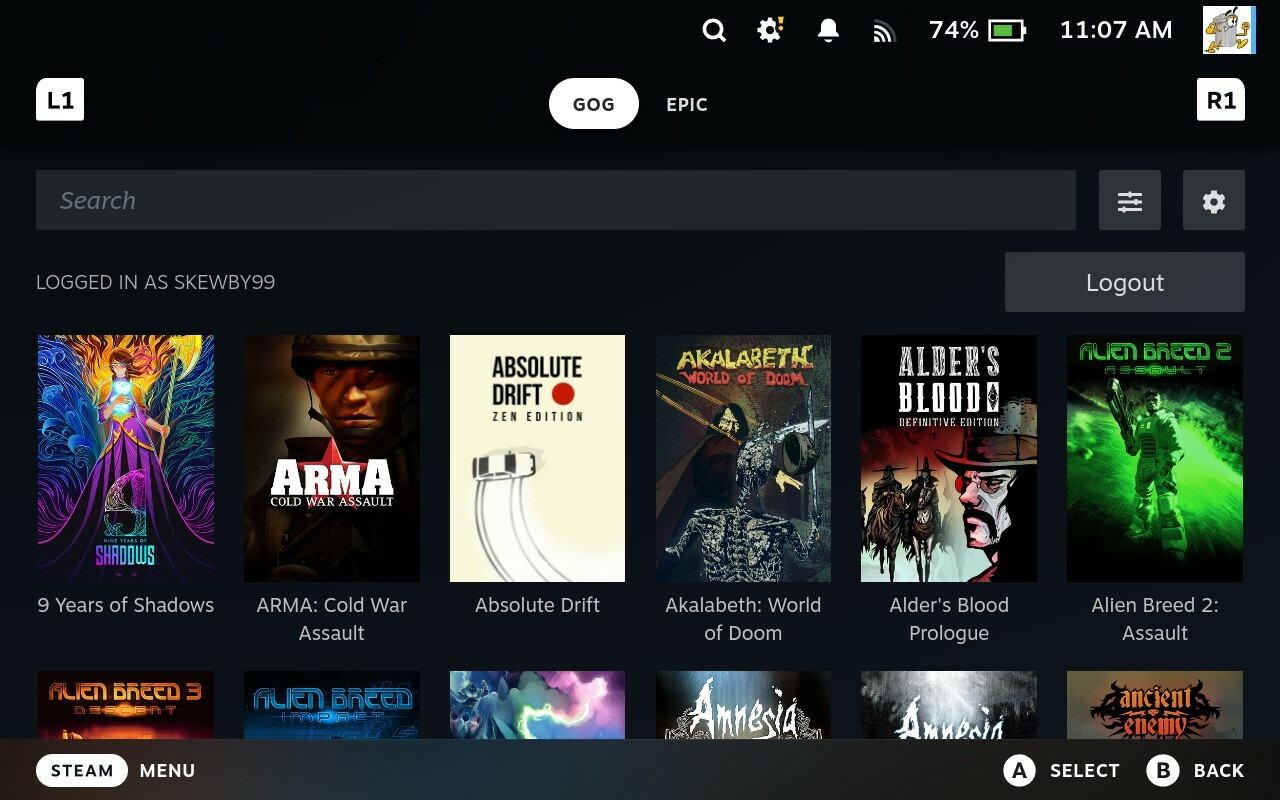Switch to the EPIC tab

pyautogui.click(x=687, y=104)
